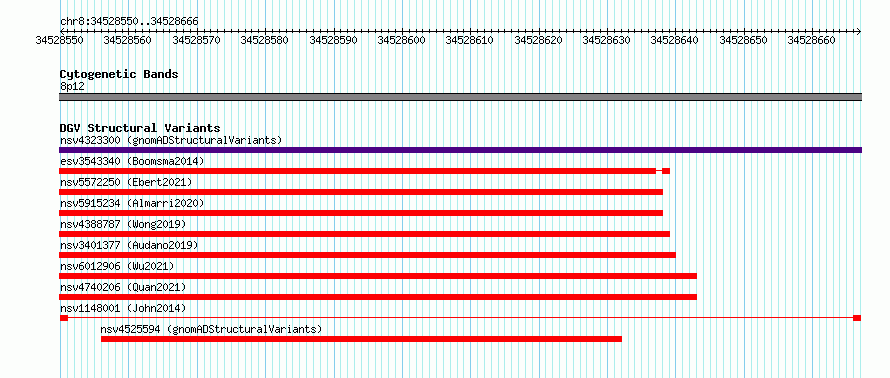The width and height of the screenshot is (890, 378).
Task: Click the nsv1148001 (John2014) label
Action: (123, 308)
